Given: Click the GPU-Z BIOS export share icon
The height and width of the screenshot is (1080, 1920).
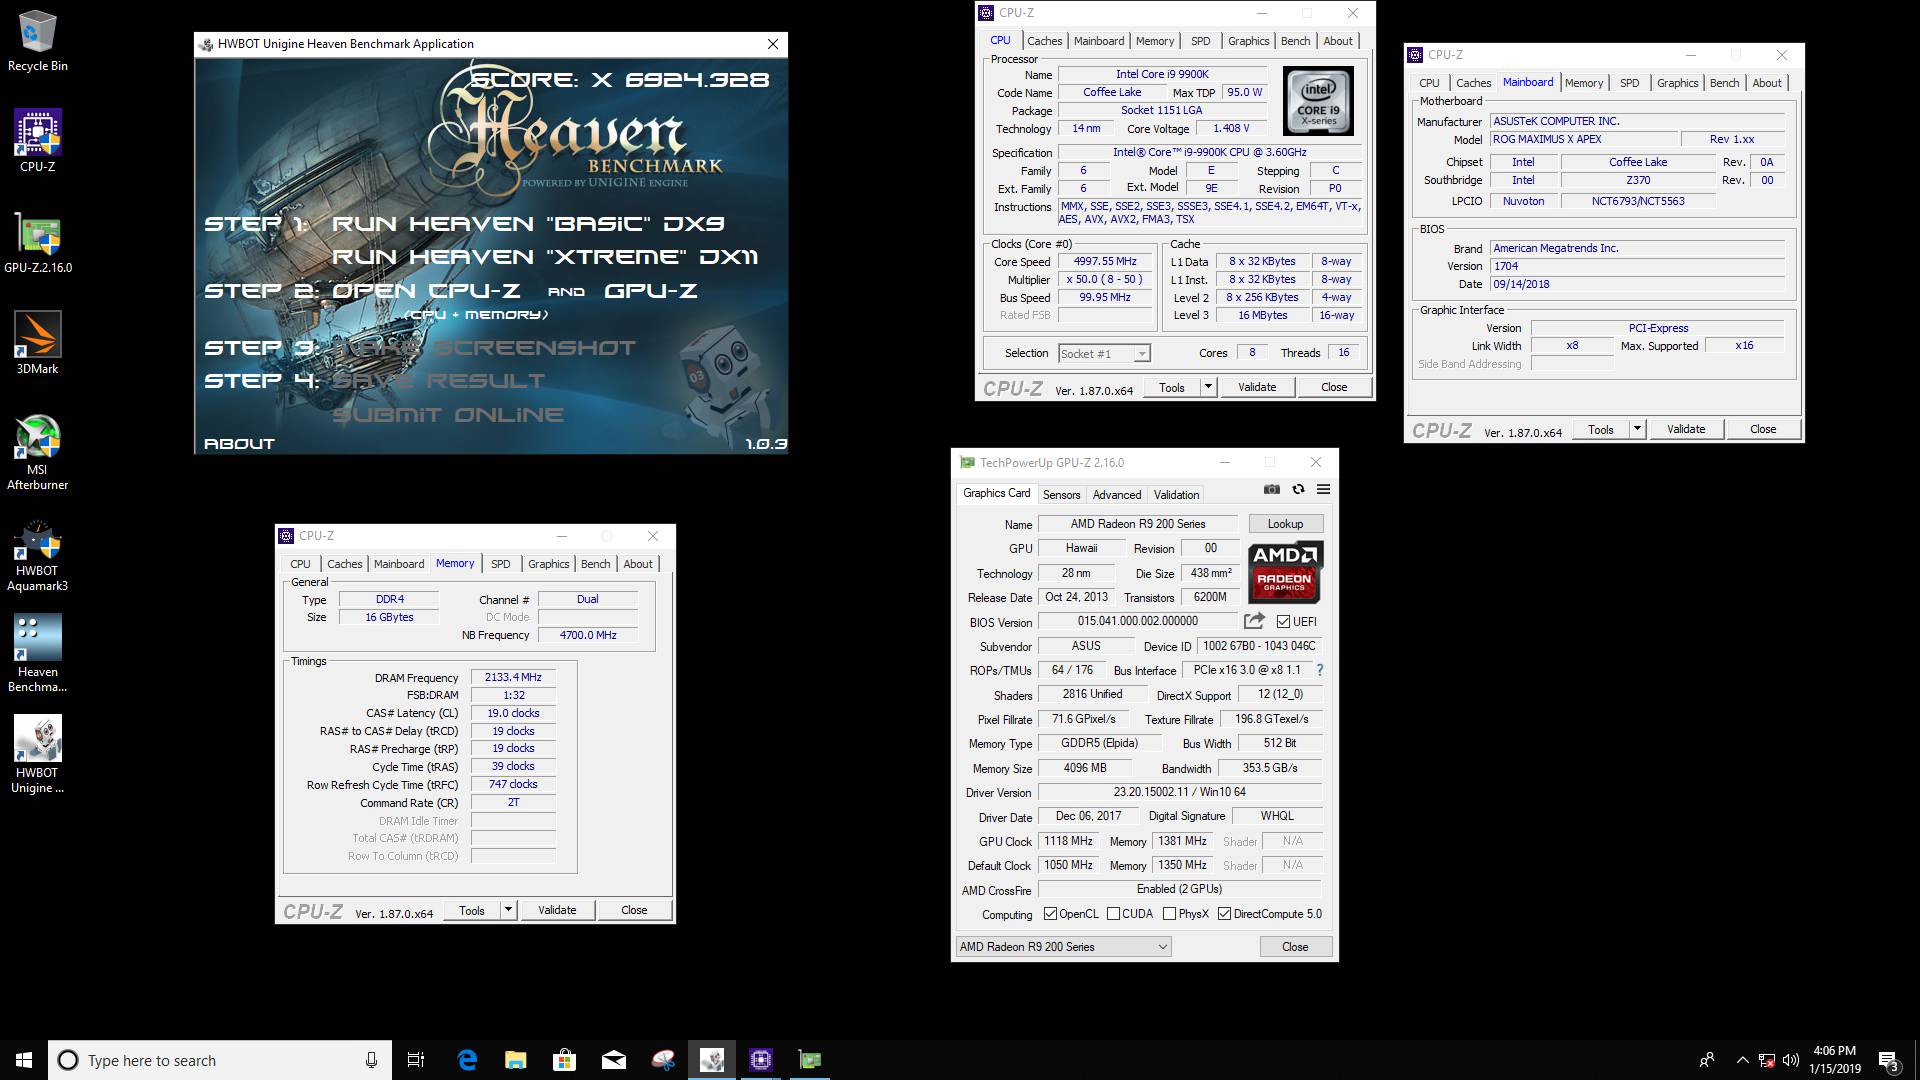Looking at the screenshot, I should coord(1254,621).
